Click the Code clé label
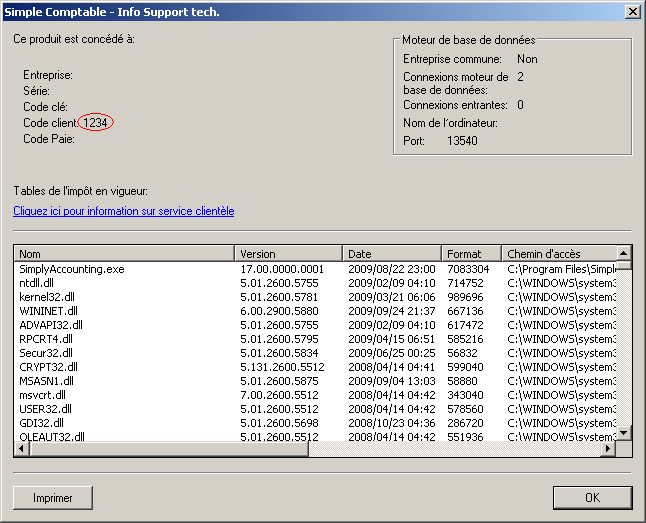The width and height of the screenshot is (646, 523). coord(45,107)
